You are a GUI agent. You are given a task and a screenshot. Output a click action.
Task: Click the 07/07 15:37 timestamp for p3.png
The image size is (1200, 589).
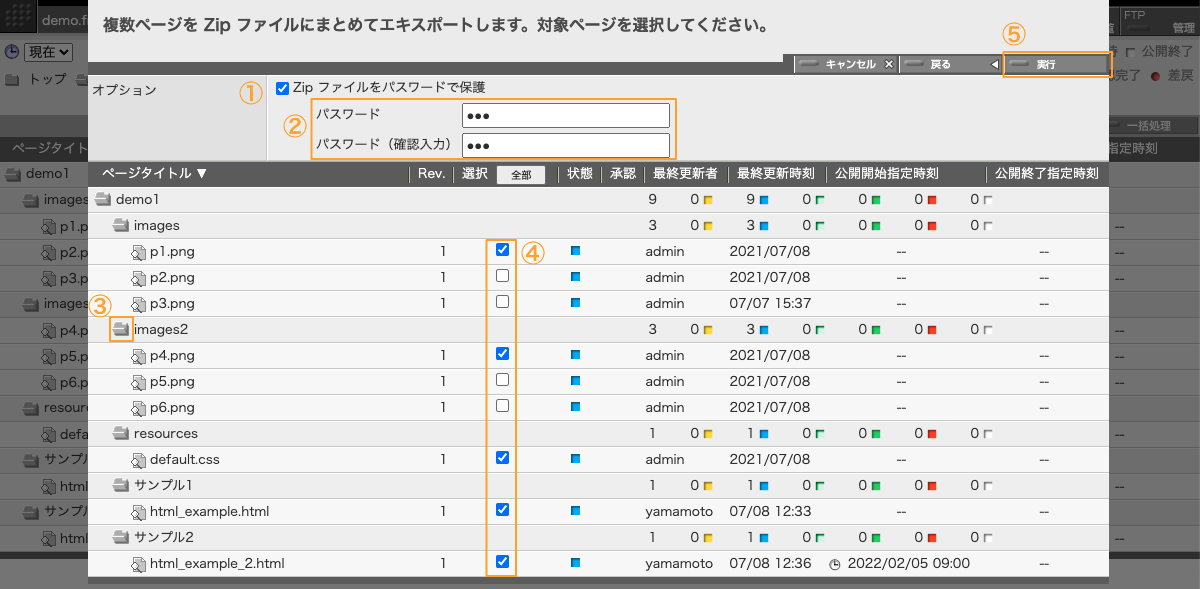(770, 304)
